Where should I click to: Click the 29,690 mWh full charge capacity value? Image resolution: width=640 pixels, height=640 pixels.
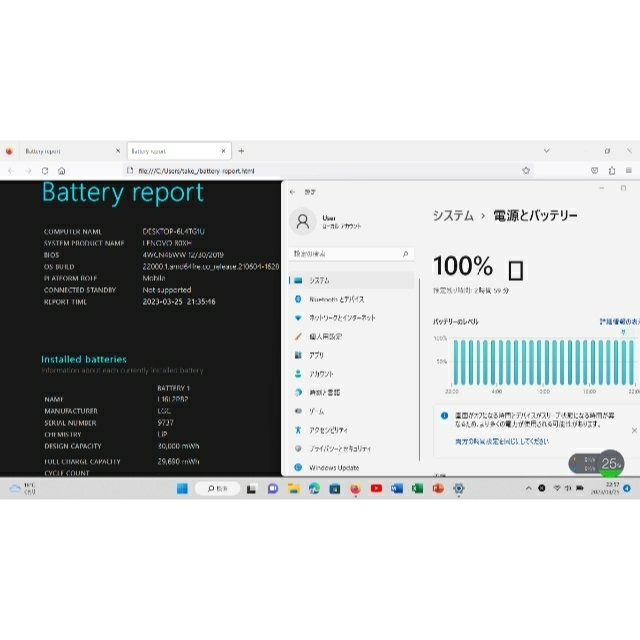click(x=178, y=461)
